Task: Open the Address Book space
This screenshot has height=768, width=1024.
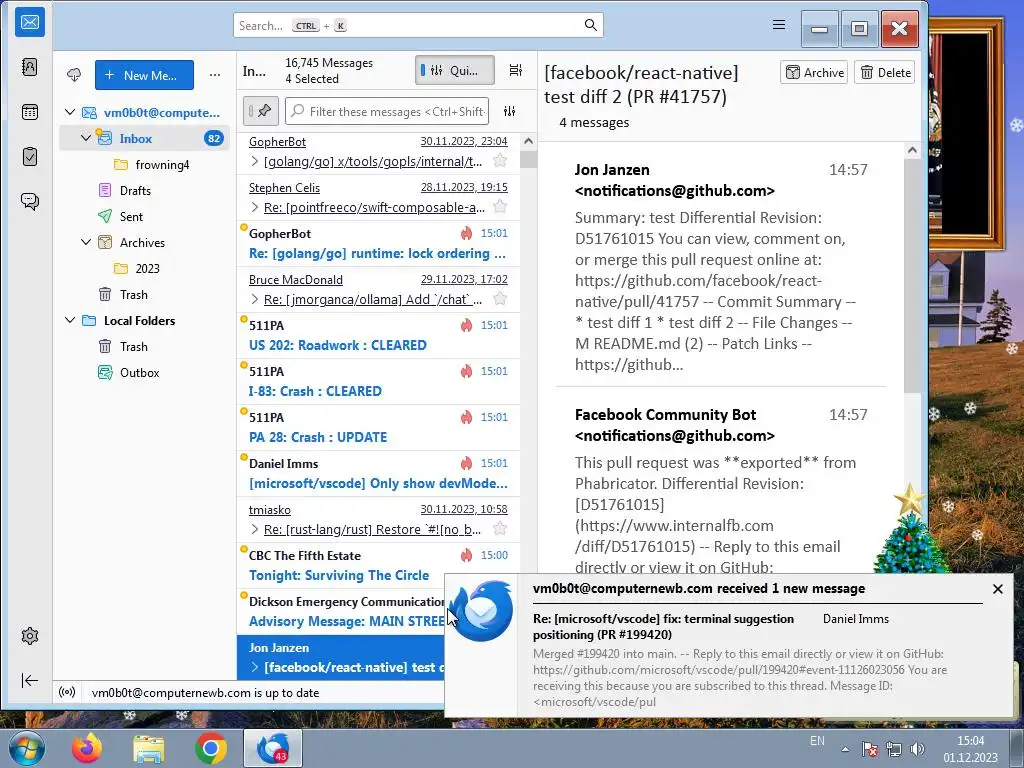Action: (30, 67)
